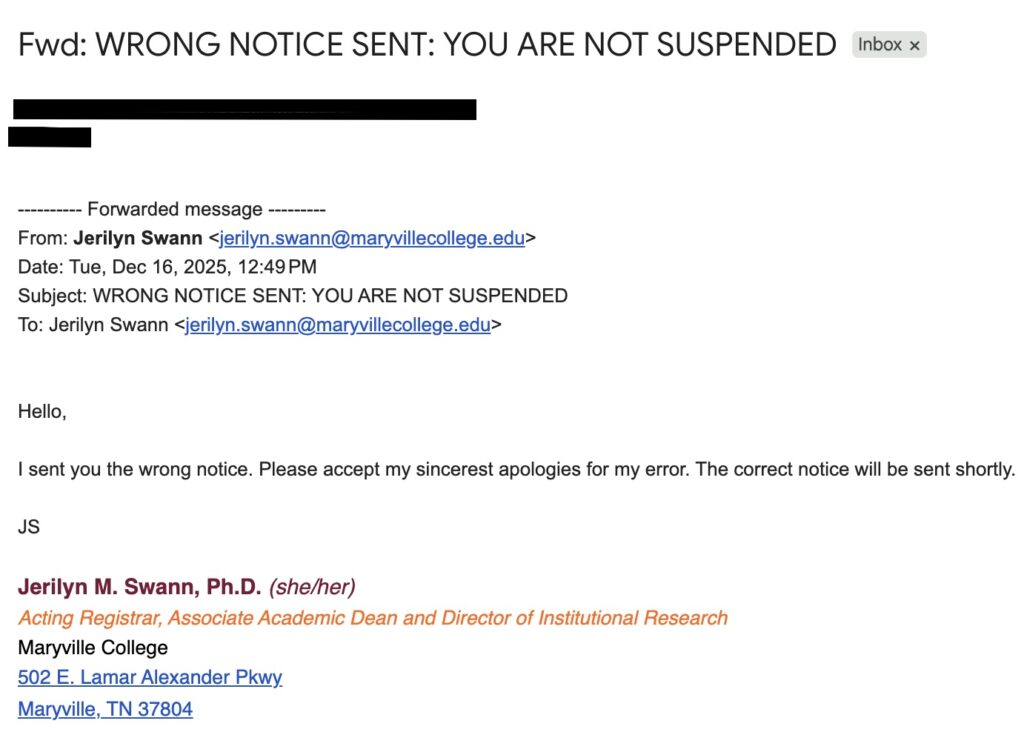Click the wrong notice apology sentence

[x=516, y=469]
